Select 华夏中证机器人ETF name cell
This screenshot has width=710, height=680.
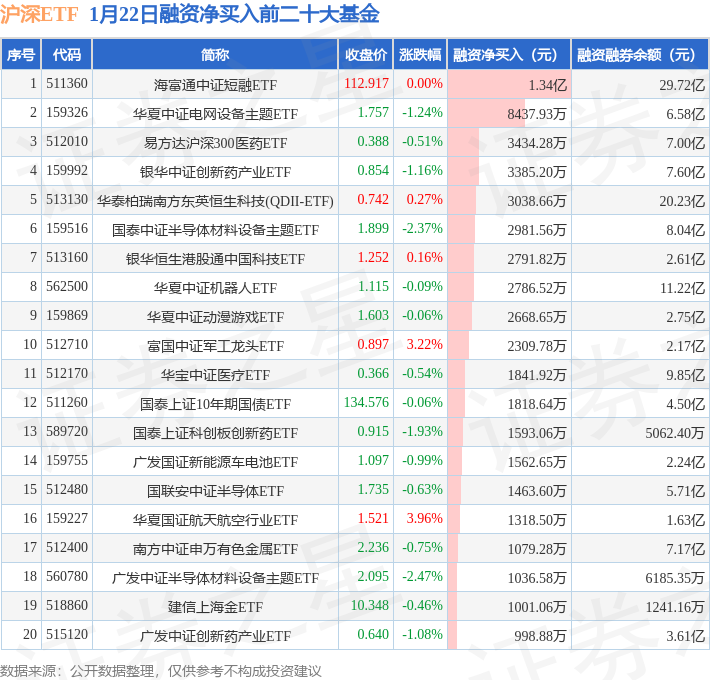pyautogui.click(x=215, y=288)
